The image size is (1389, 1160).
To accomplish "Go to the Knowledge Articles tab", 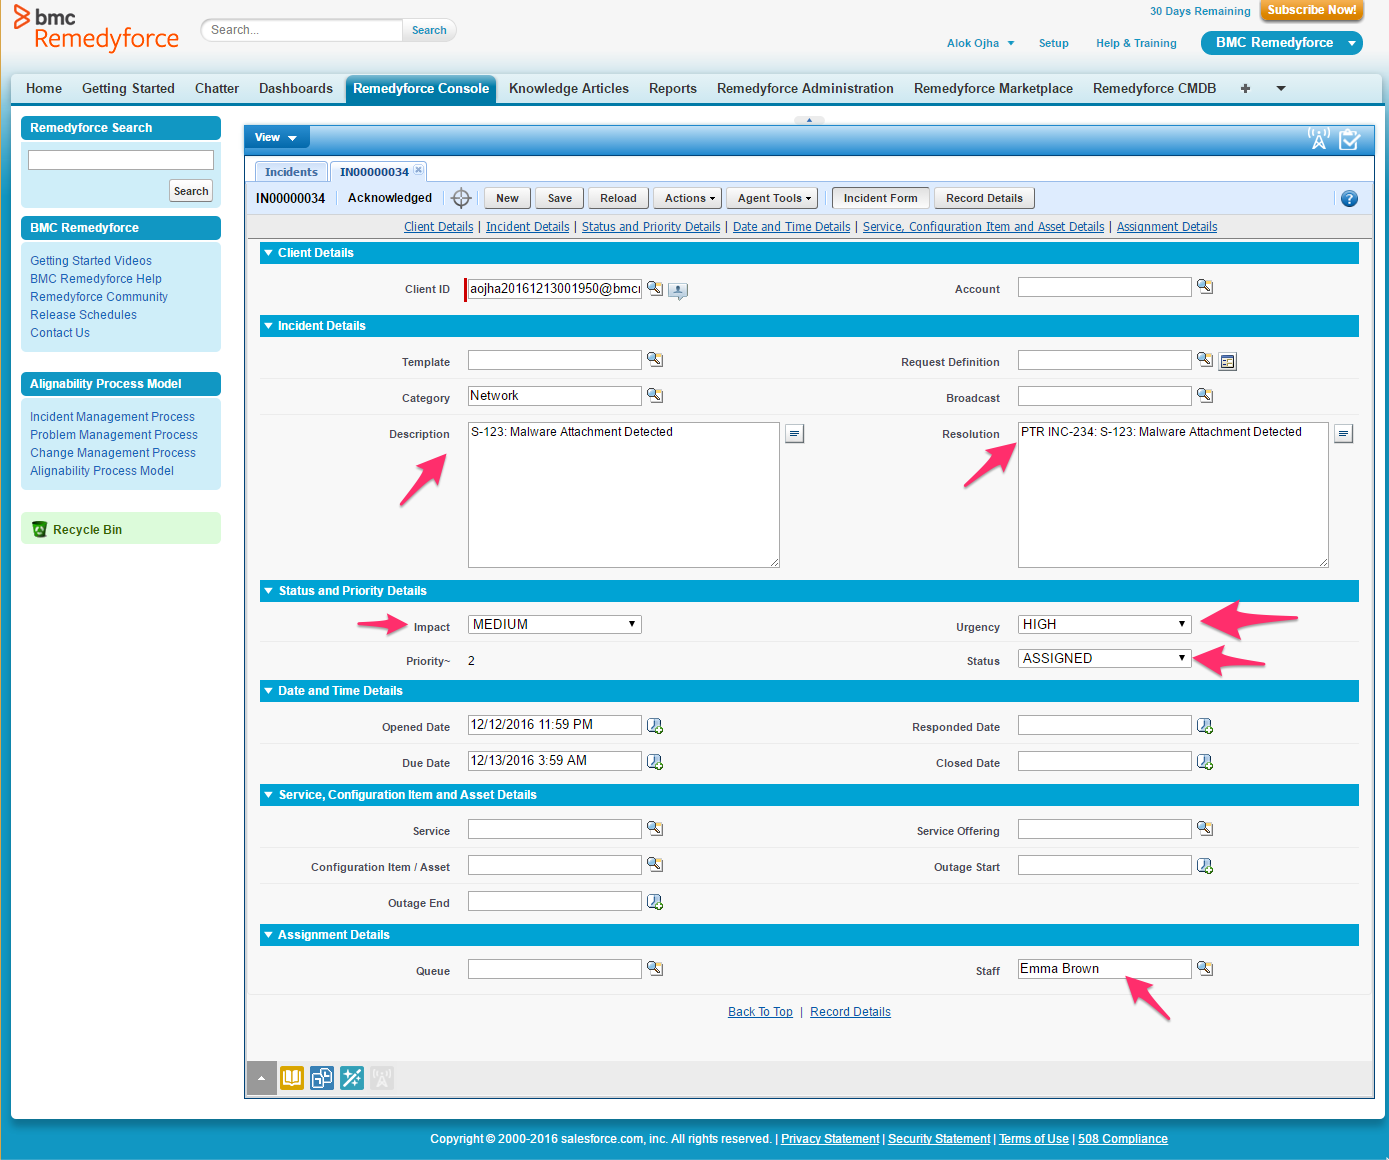I will pos(569,88).
